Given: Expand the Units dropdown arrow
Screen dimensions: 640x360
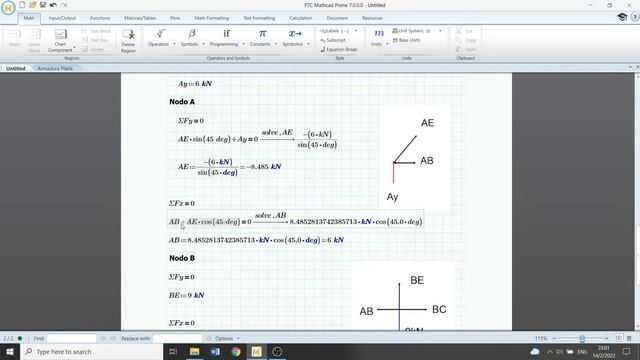Looking at the screenshot, I should (x=387, y=44).
